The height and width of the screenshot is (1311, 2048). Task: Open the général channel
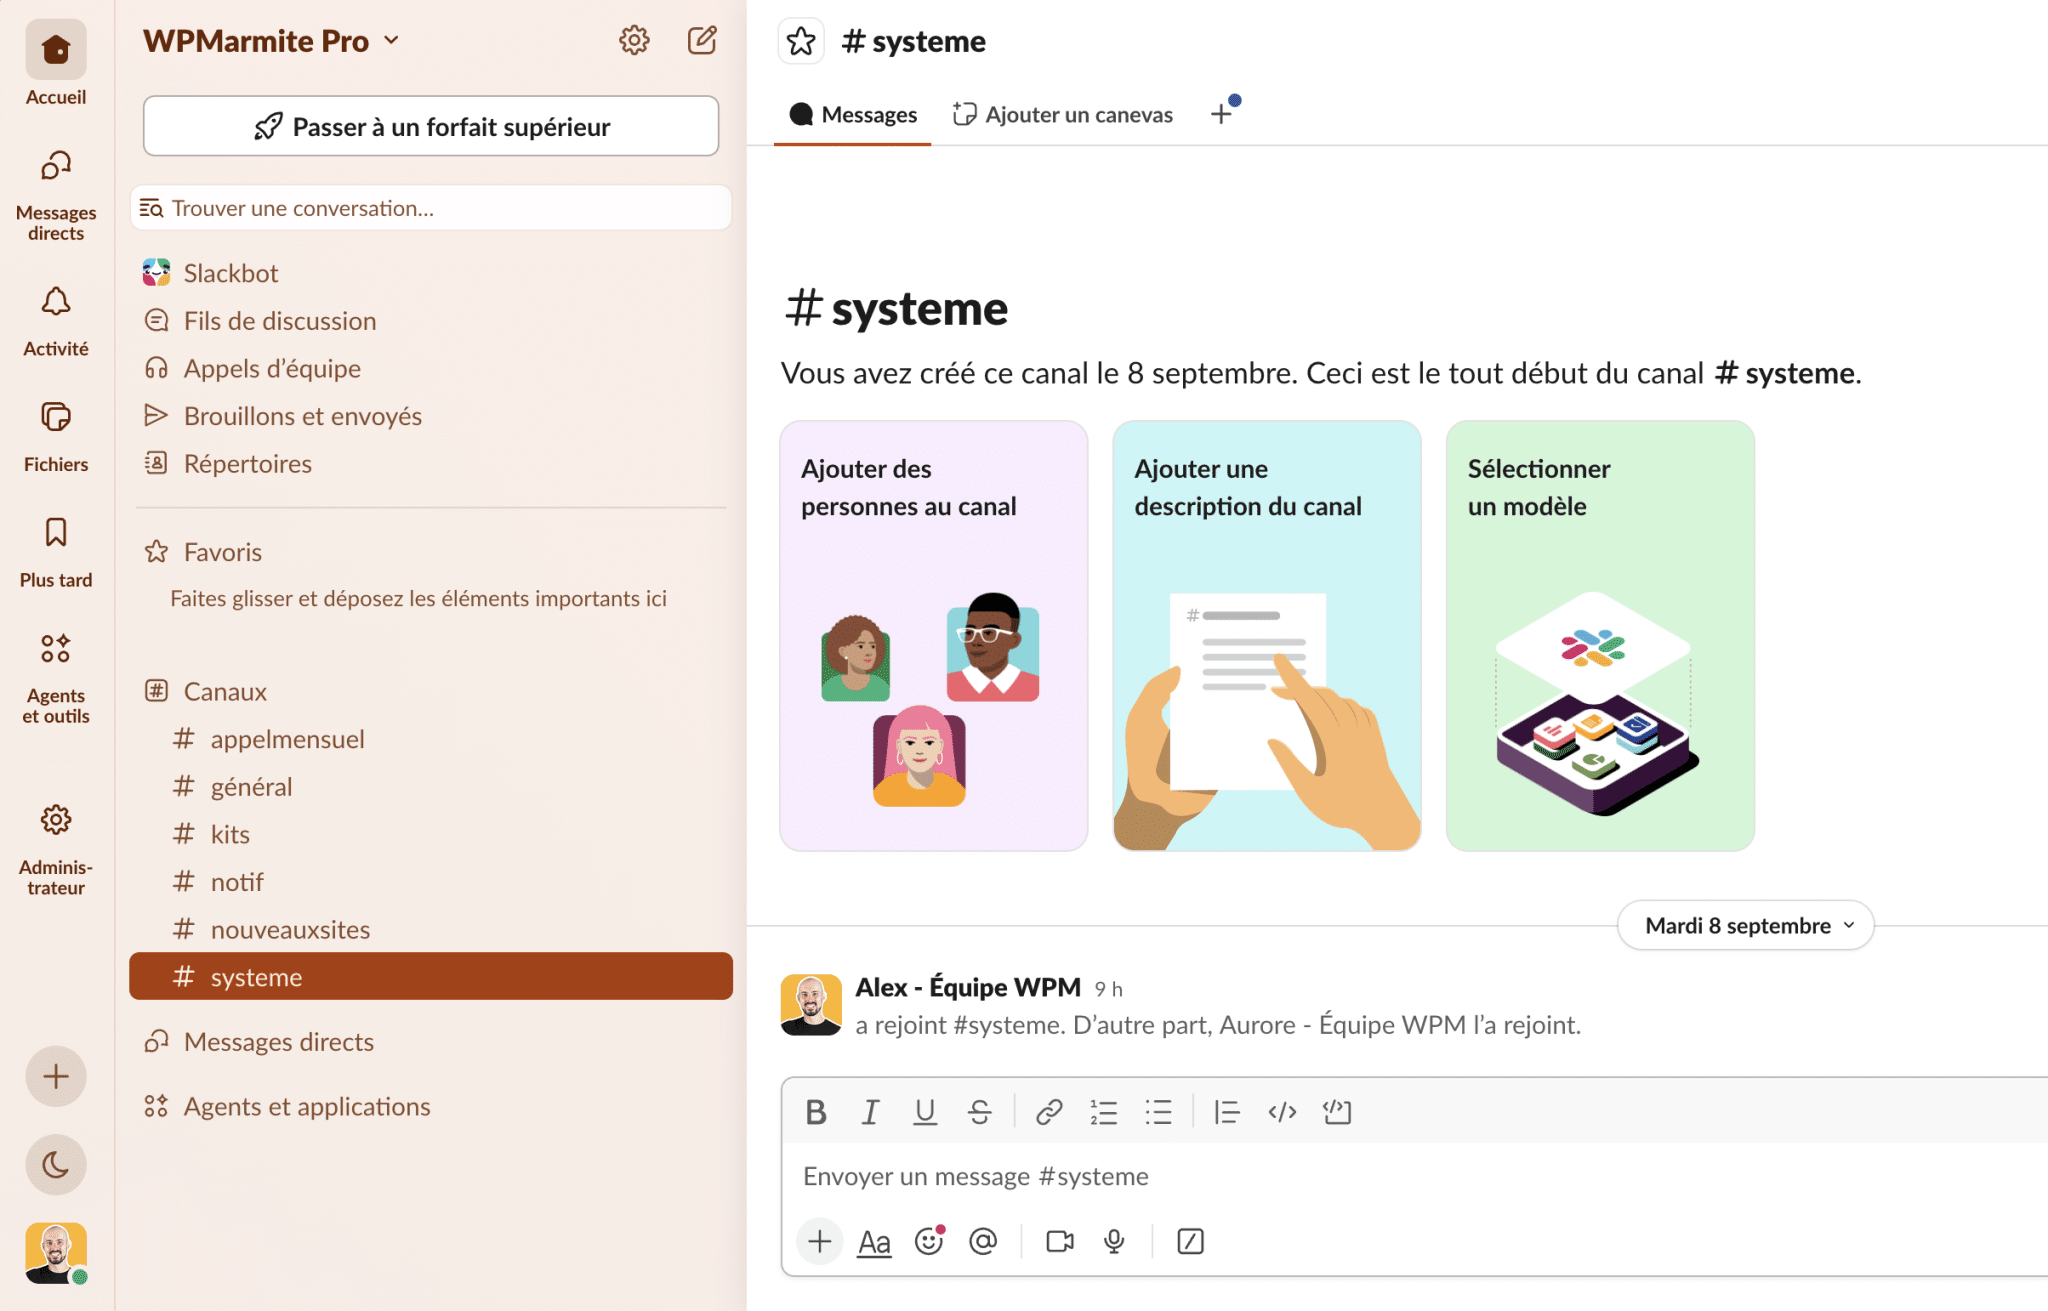(x=431, y=787)
